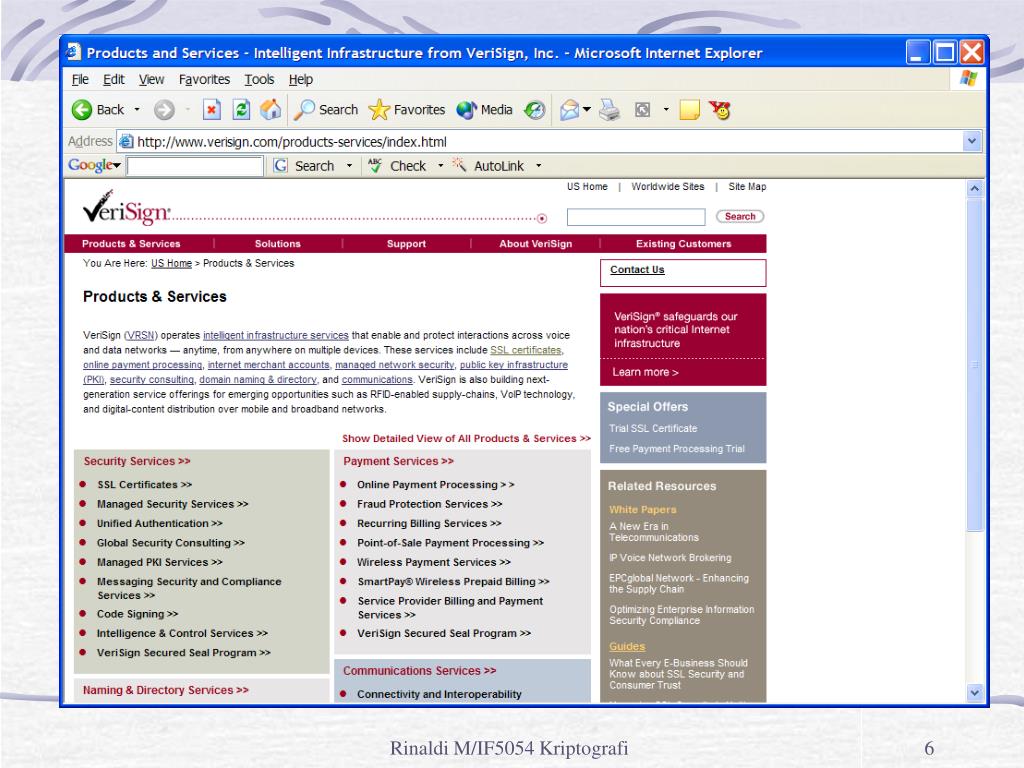Open the Back button history dropdown arrow
Viewport: 1024px width, 768px height.
(137, 110)
